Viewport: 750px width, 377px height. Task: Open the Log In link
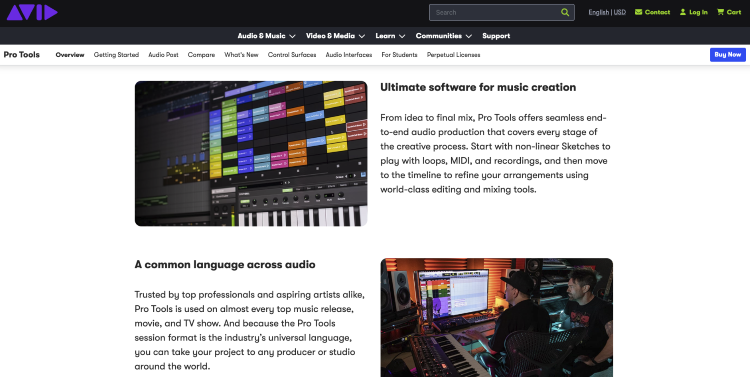click(x=694, y=12)
